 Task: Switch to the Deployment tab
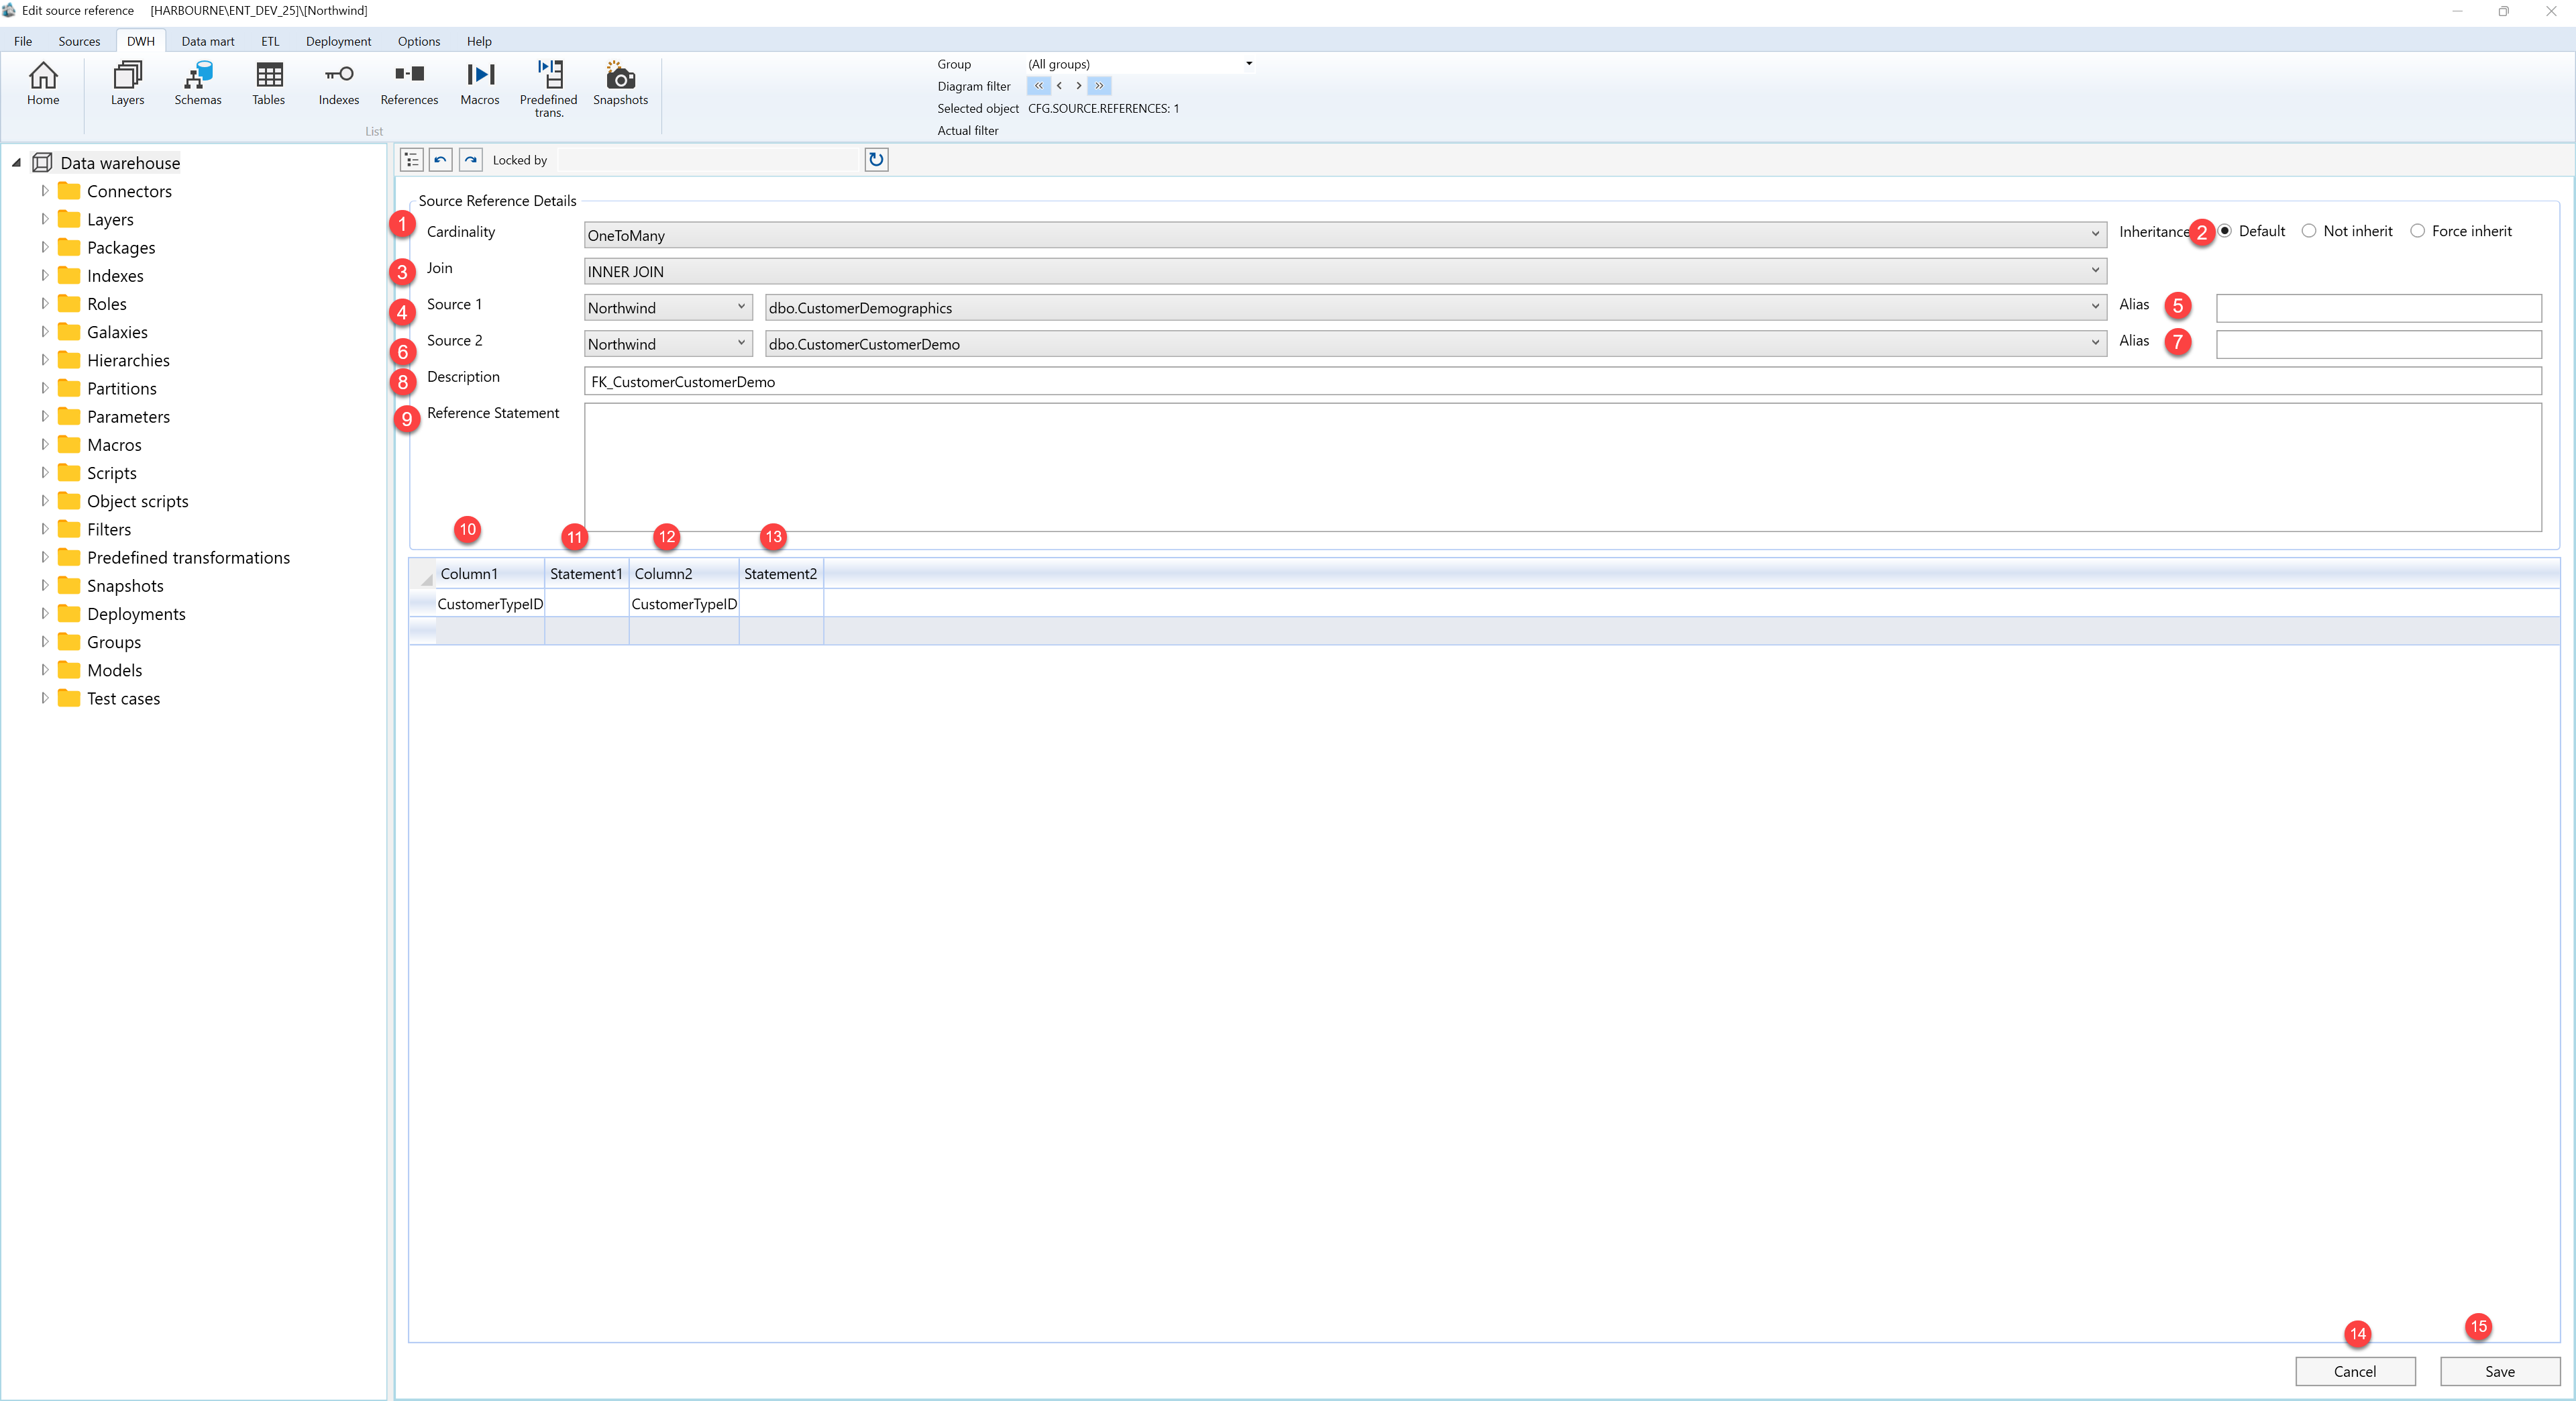click(338, 41)
